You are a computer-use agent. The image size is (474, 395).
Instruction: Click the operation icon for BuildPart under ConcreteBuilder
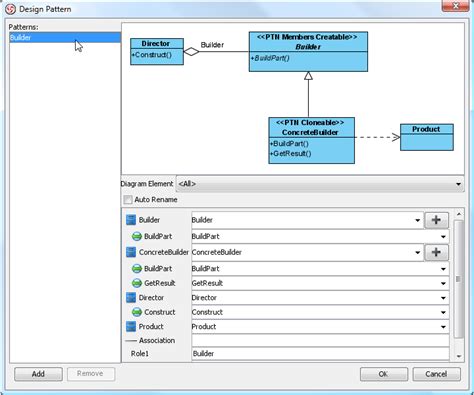(137, 268)
